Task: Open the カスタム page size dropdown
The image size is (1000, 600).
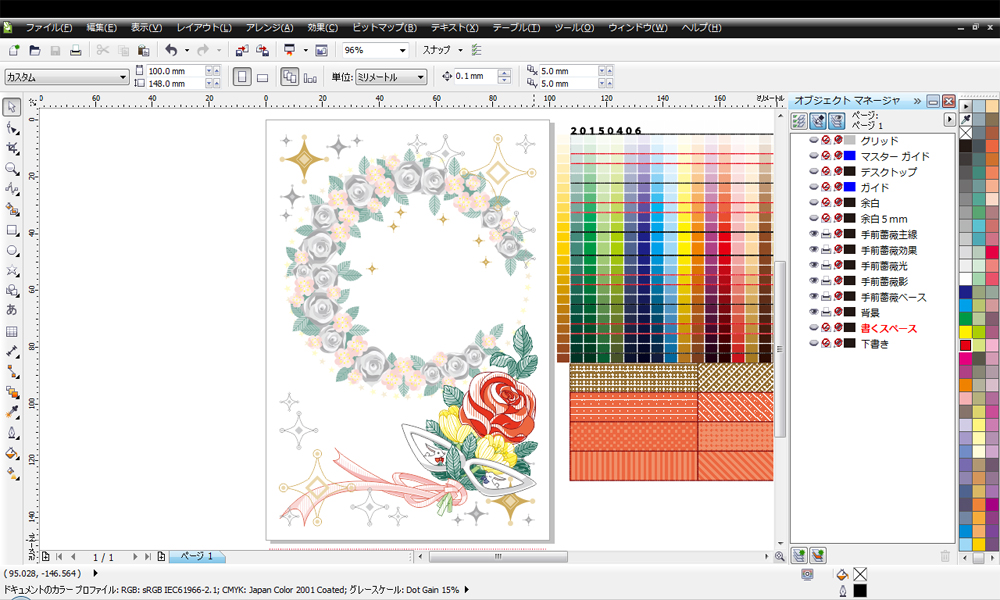Action: [123, 76]
